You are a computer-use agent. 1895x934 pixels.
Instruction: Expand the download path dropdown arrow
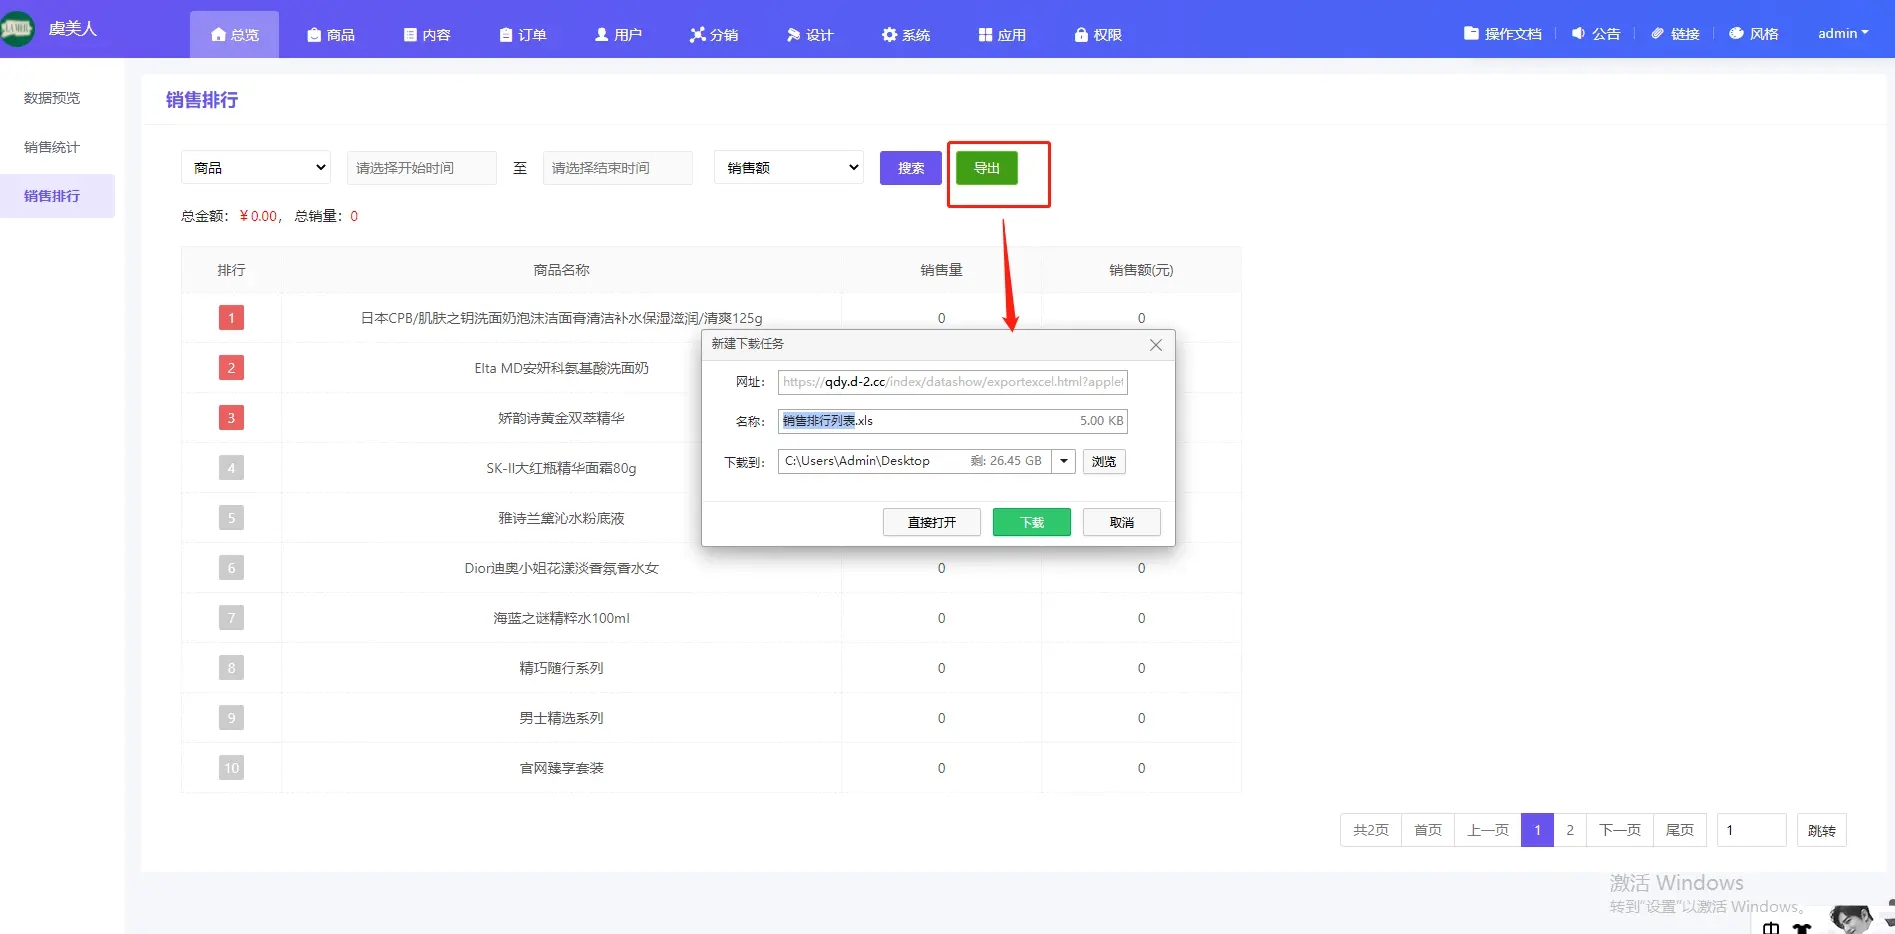pyautogui.click(x=1064, y=461)
